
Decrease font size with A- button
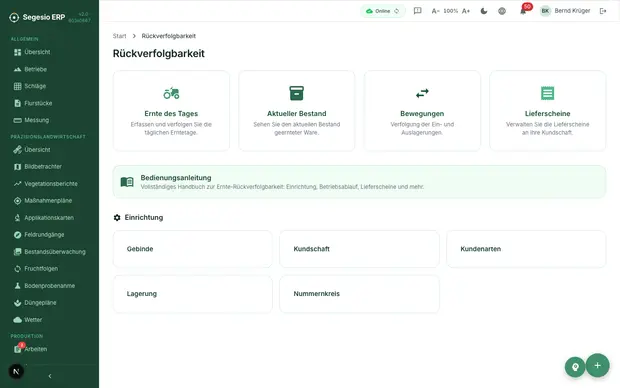[435, 11]
